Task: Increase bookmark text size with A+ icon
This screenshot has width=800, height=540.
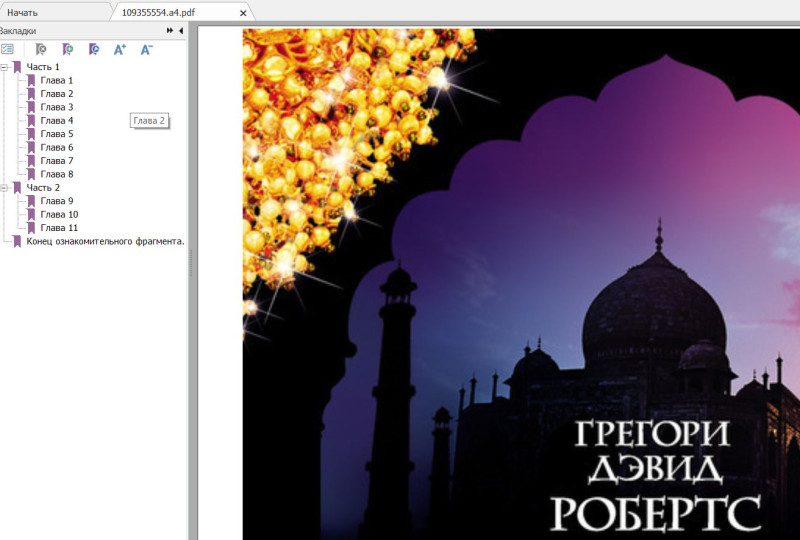Action: (x=120, y=49)
